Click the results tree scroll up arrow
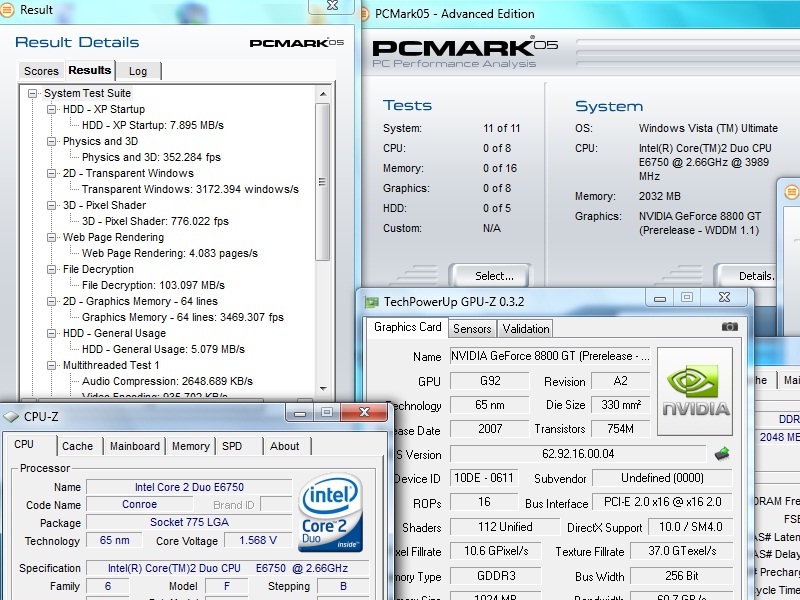The image size is (800, 600). pos(322,94)
